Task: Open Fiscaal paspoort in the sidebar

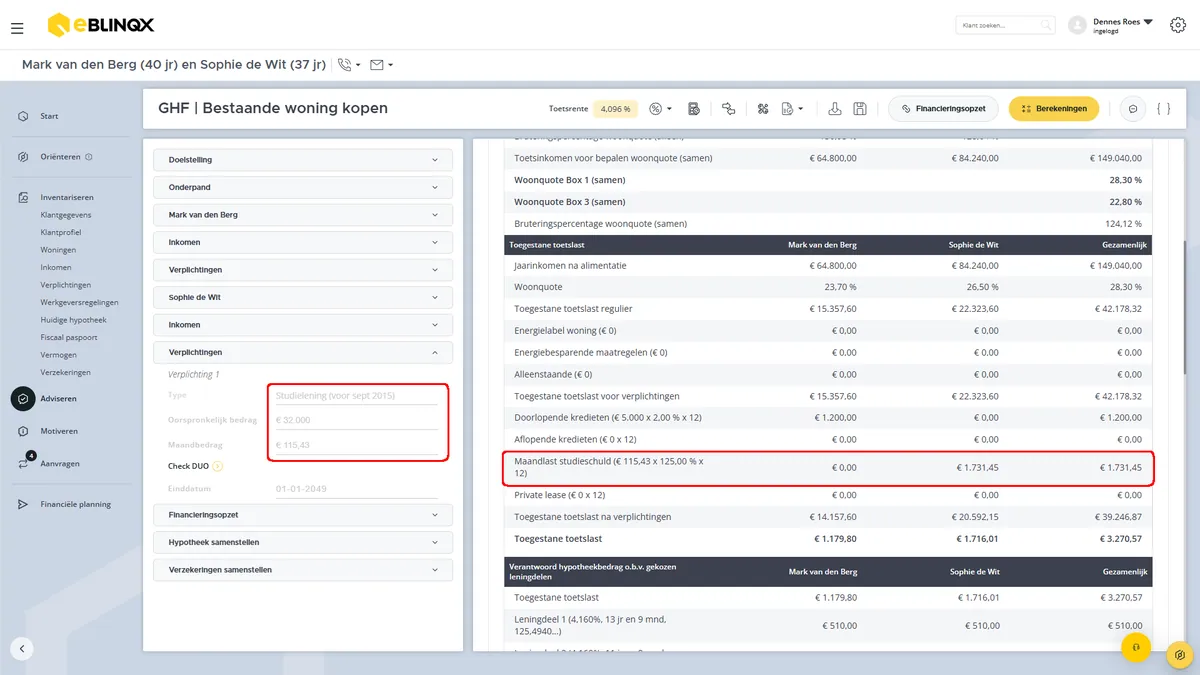Action: (x=68, y=337)
